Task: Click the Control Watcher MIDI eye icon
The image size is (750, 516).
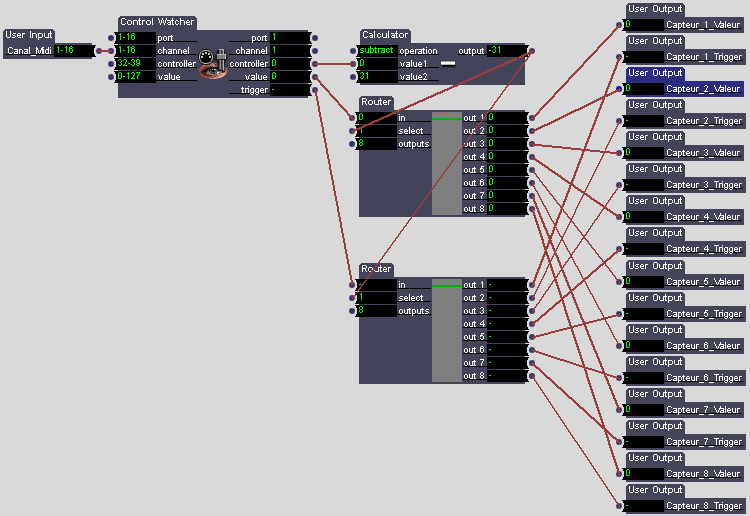Action: coord(212,63)
